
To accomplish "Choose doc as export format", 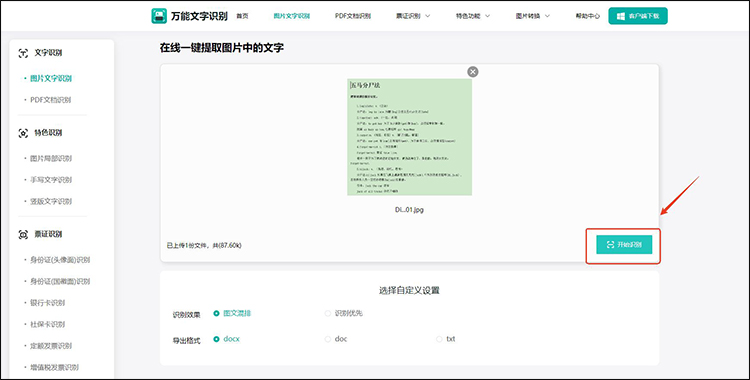I will (336, 339).
